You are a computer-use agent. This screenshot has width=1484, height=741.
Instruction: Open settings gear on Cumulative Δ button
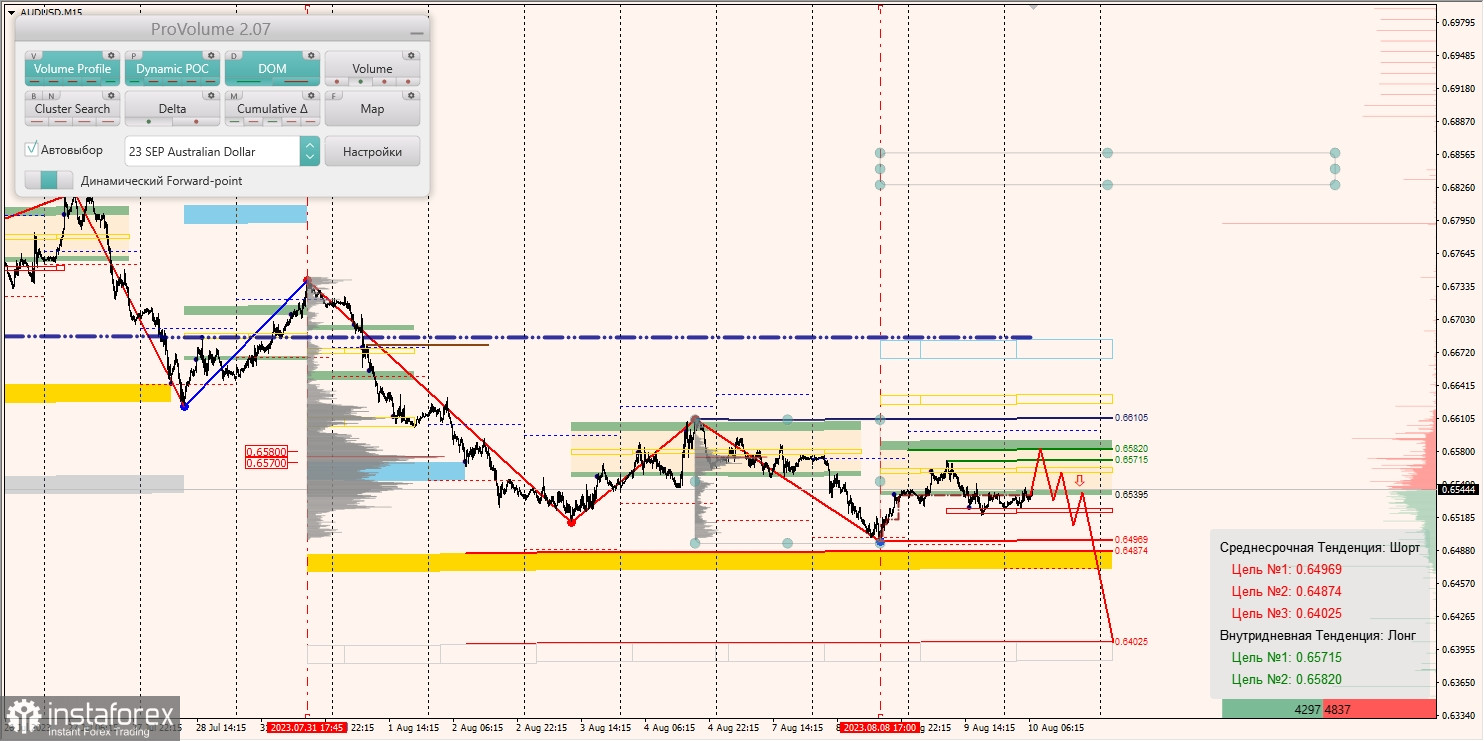pyautogui.click(x=310, y=95)
